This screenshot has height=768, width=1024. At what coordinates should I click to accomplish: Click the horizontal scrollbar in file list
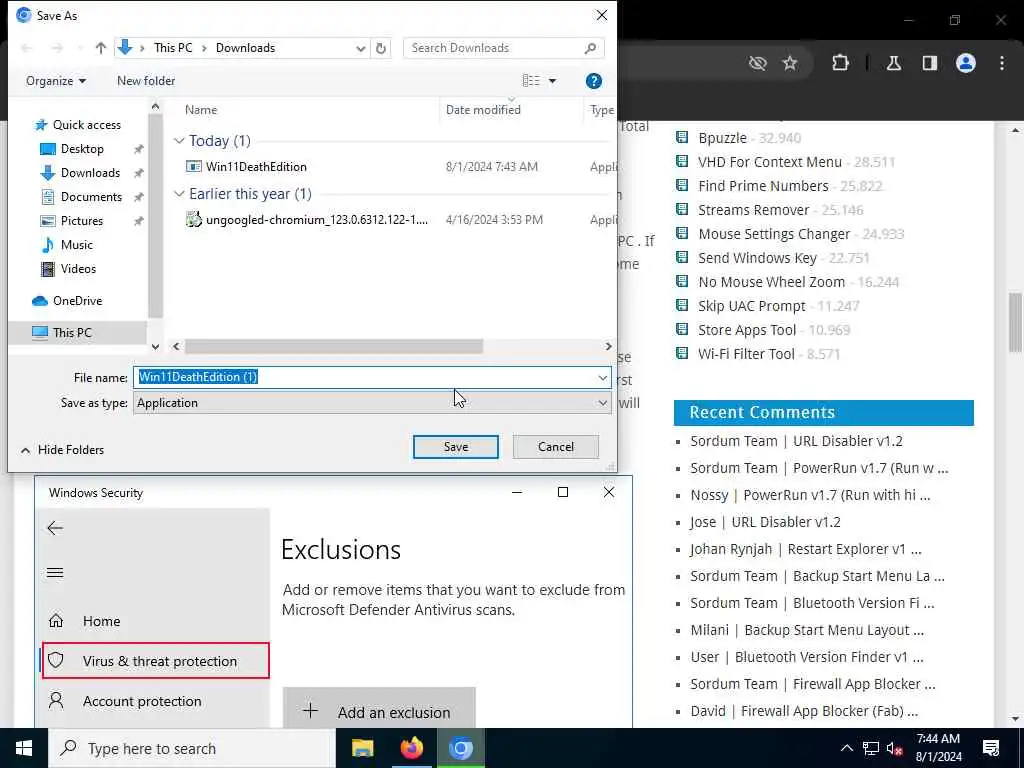(x=333, y=347)
